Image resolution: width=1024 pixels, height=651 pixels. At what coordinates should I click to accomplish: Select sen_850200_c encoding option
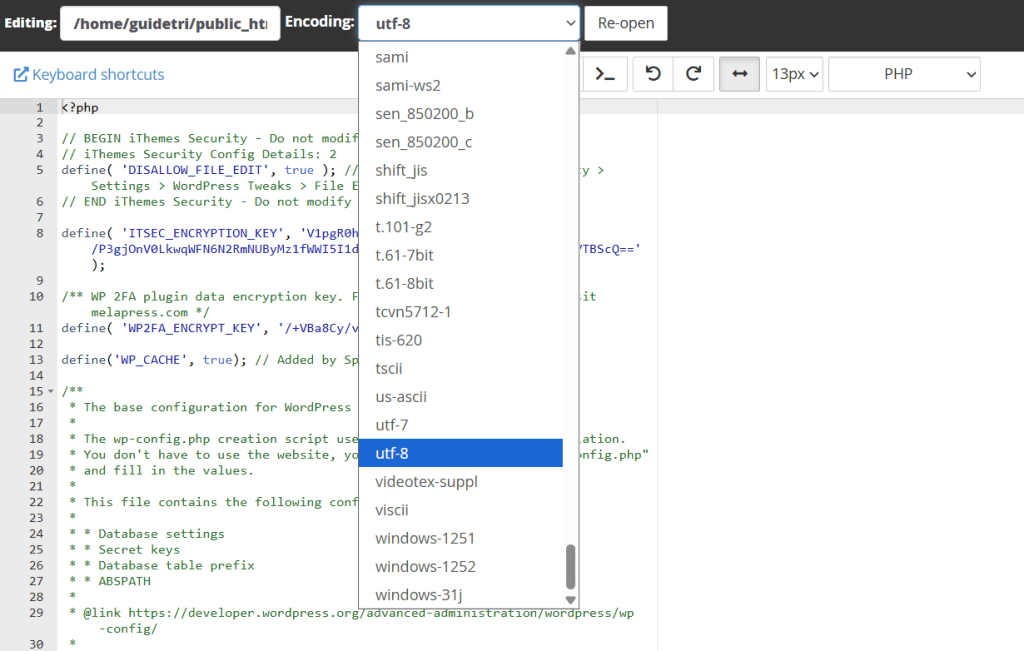coord(460,142)
